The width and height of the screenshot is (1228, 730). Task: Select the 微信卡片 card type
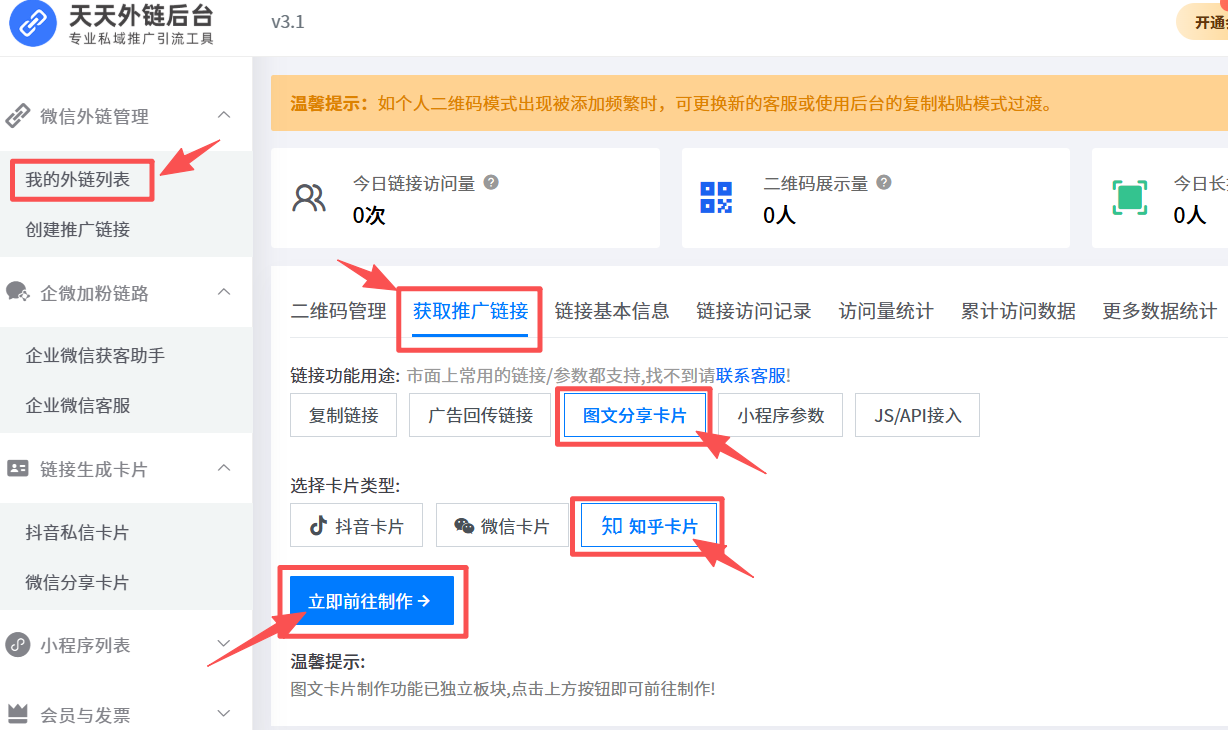(x=502, y=526)
